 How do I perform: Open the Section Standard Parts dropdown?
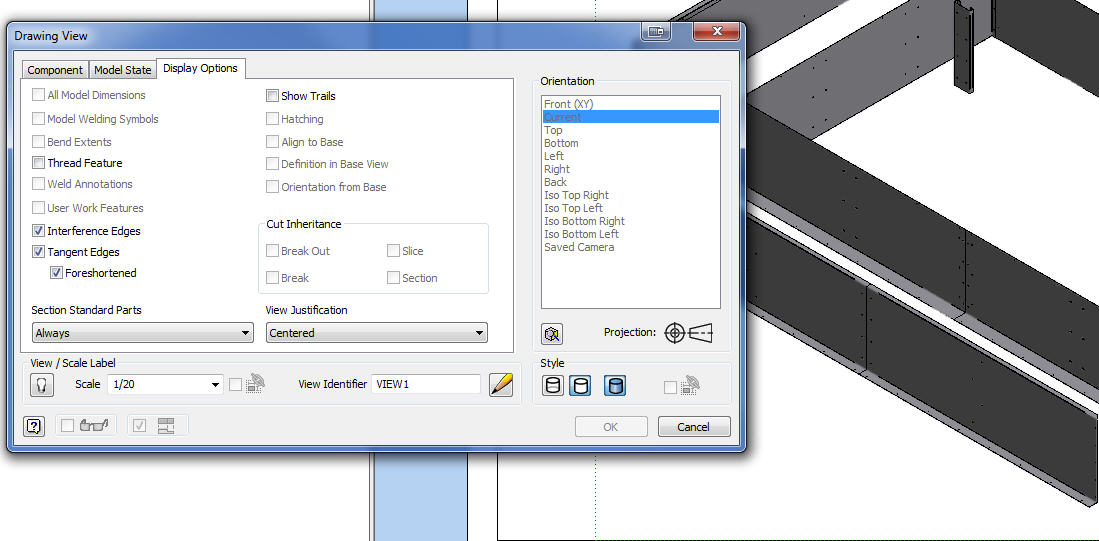(142, 333)
